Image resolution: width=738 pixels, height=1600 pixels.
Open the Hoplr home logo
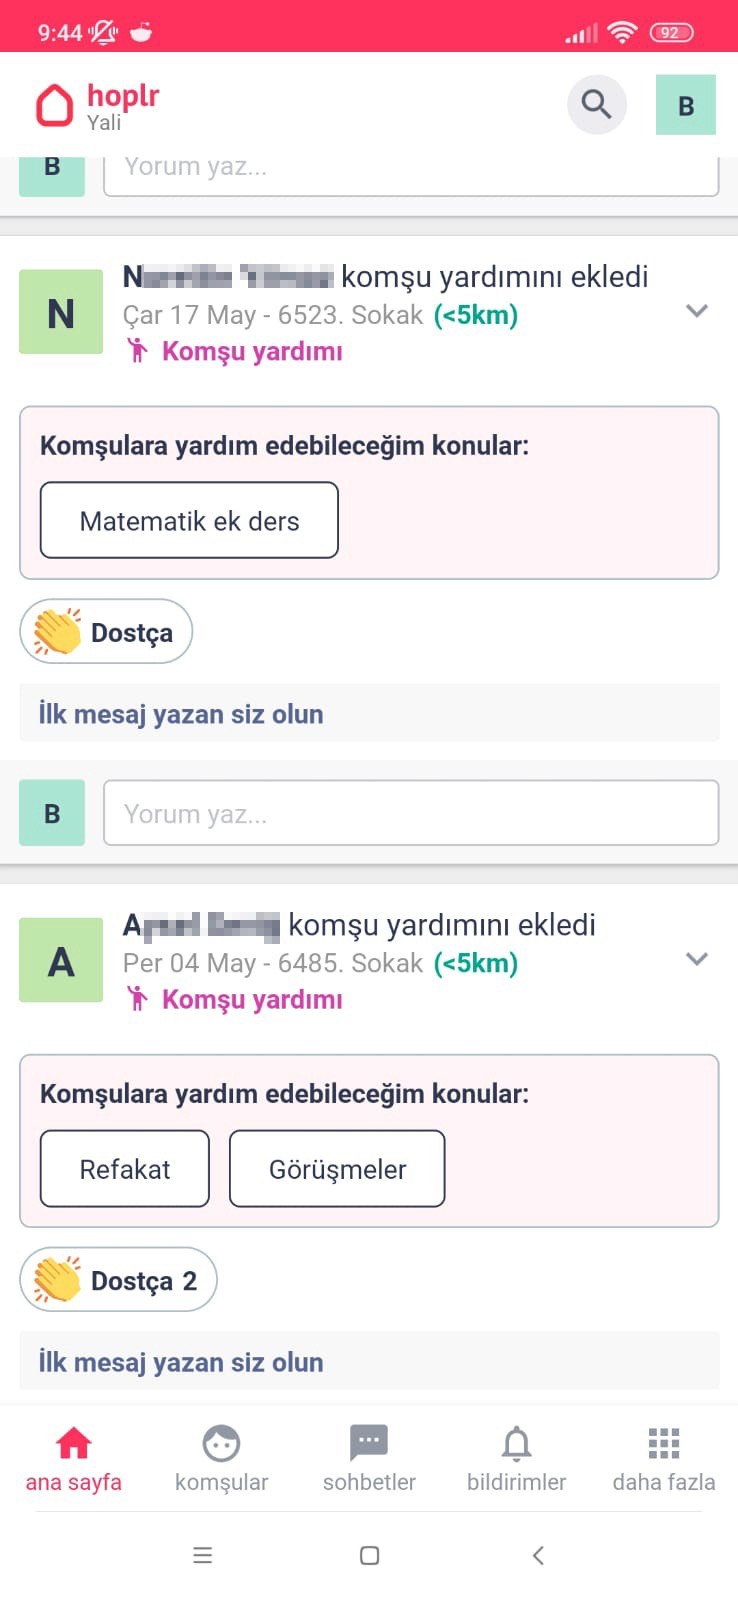[x=97, y=106]
